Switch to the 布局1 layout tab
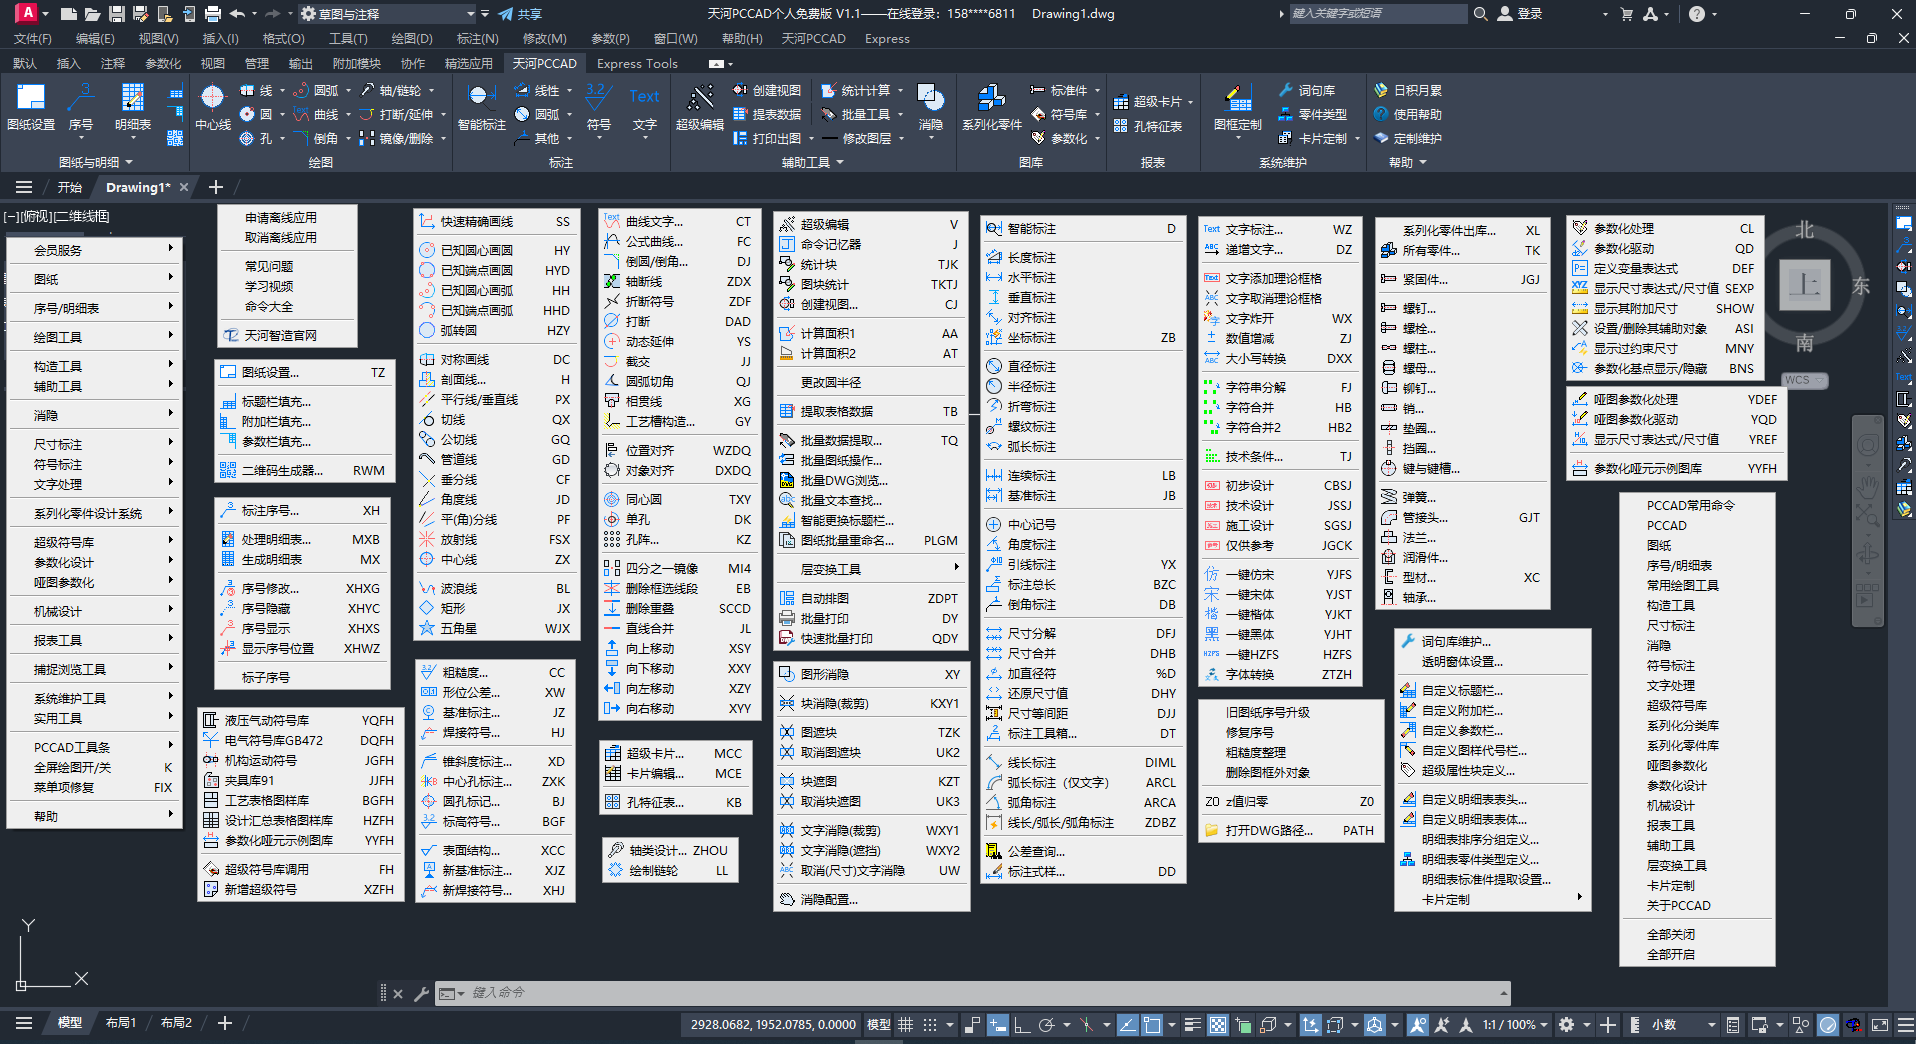 (x=121, y=1023)
